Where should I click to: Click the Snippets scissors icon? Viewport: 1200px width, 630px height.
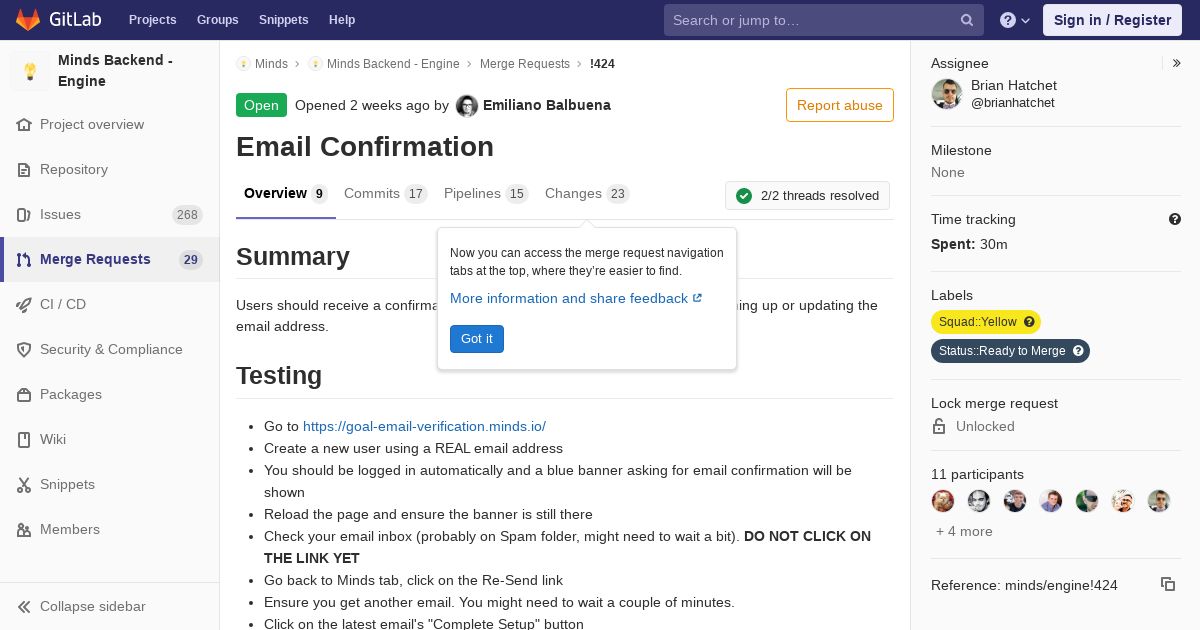pyautogui.click(x=24, y=485)
